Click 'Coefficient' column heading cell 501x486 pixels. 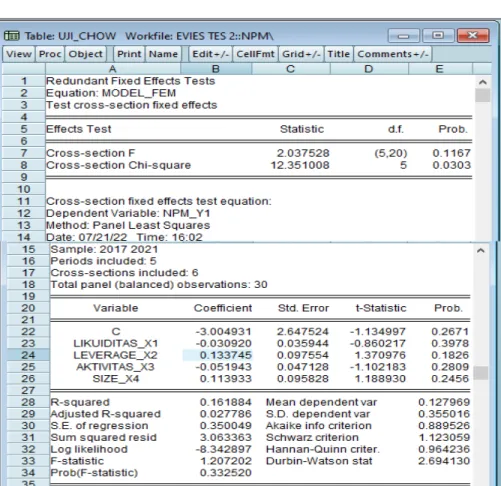click(223, 308)
